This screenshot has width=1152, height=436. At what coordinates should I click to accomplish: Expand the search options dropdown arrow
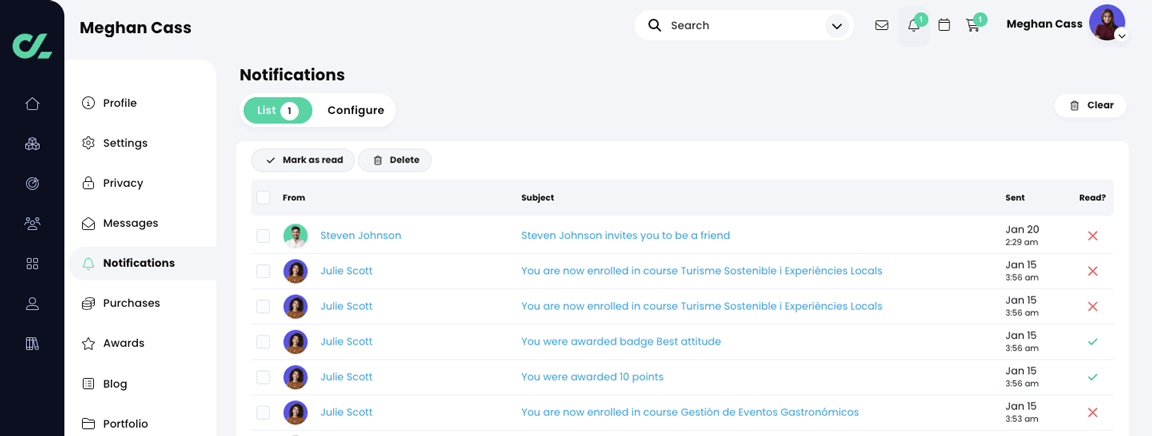click(836, 26)
